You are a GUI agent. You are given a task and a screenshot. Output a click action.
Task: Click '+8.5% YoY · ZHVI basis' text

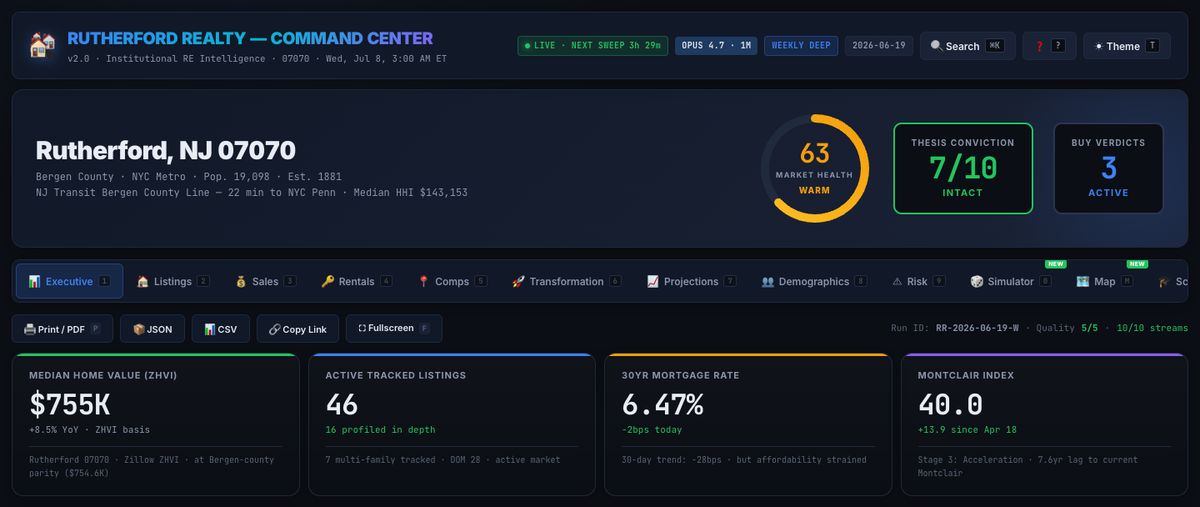(94, 430)
